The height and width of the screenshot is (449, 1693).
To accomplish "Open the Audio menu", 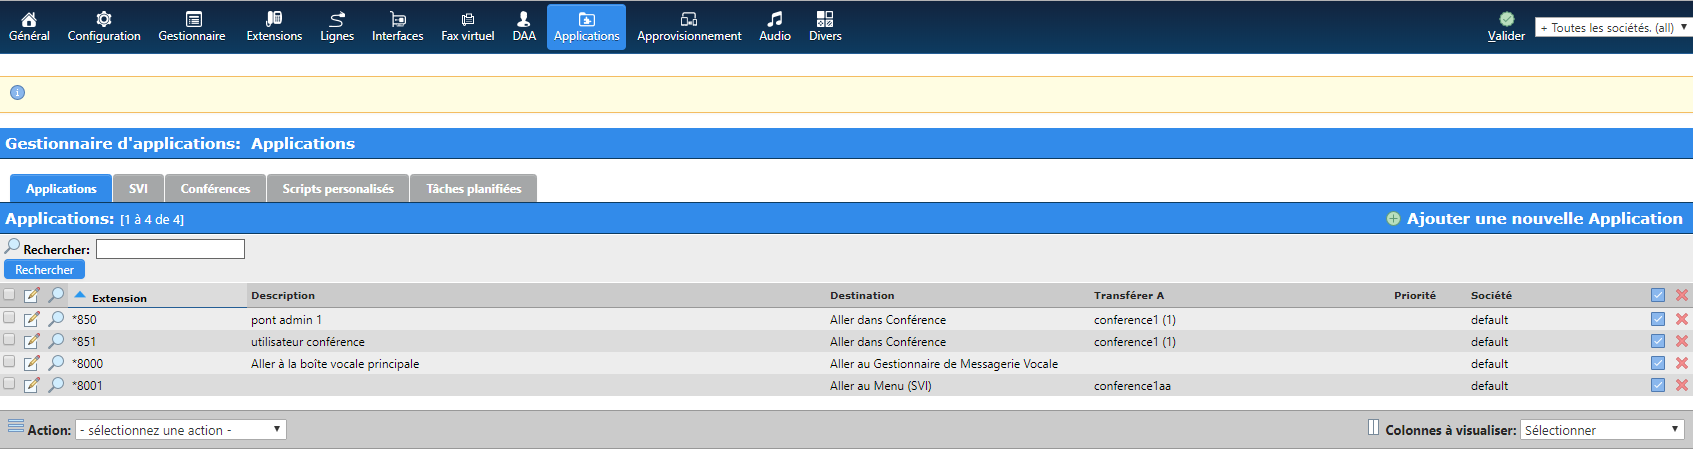I will (775, 27).
